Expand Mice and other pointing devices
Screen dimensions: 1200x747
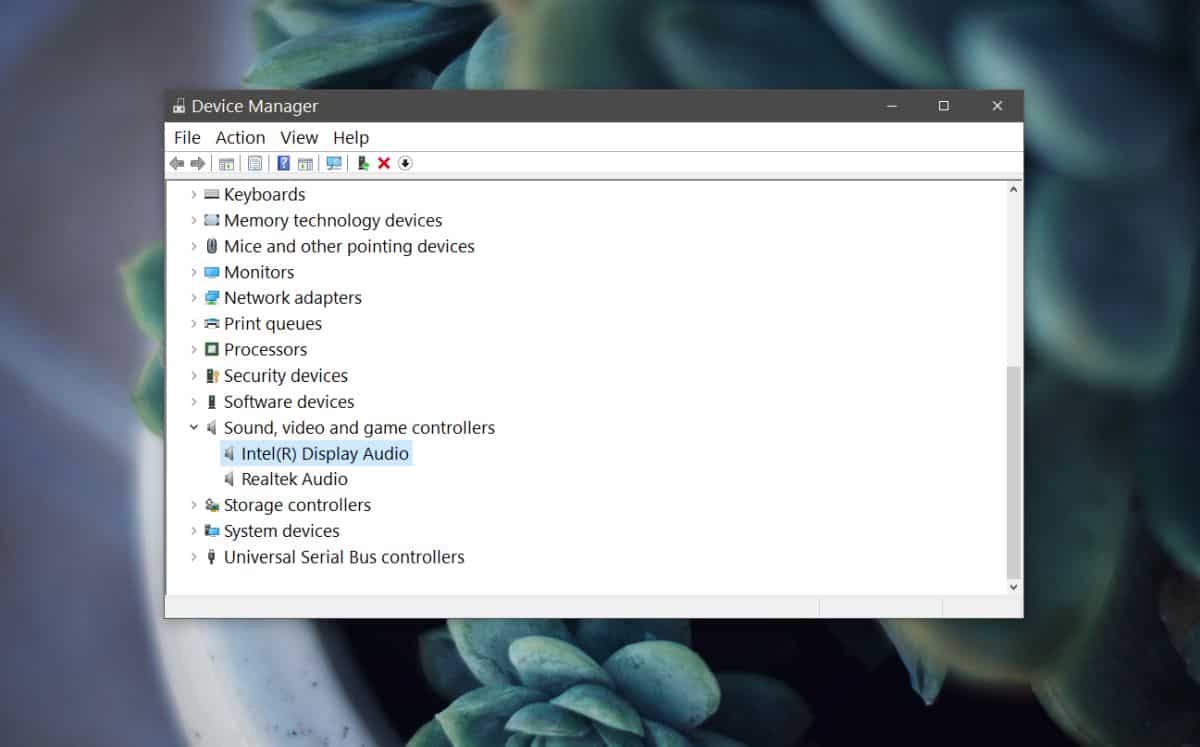click(x=194, y=246)
